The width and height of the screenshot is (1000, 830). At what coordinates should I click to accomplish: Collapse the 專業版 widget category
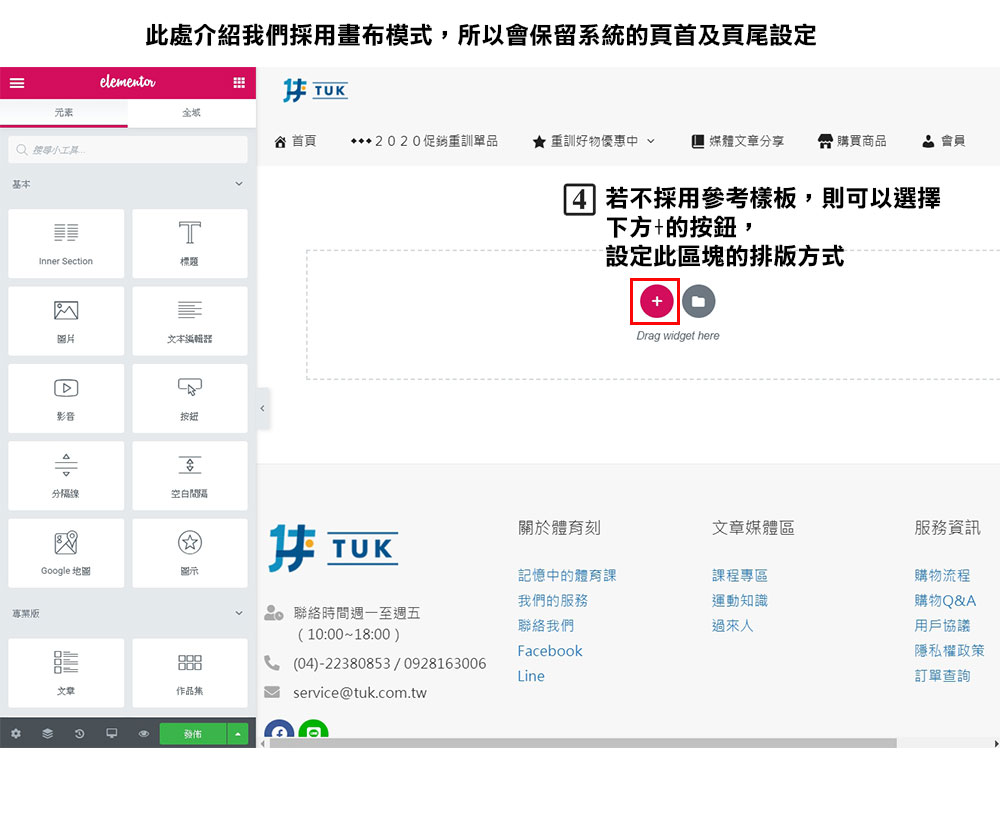[x=238, y=613]
